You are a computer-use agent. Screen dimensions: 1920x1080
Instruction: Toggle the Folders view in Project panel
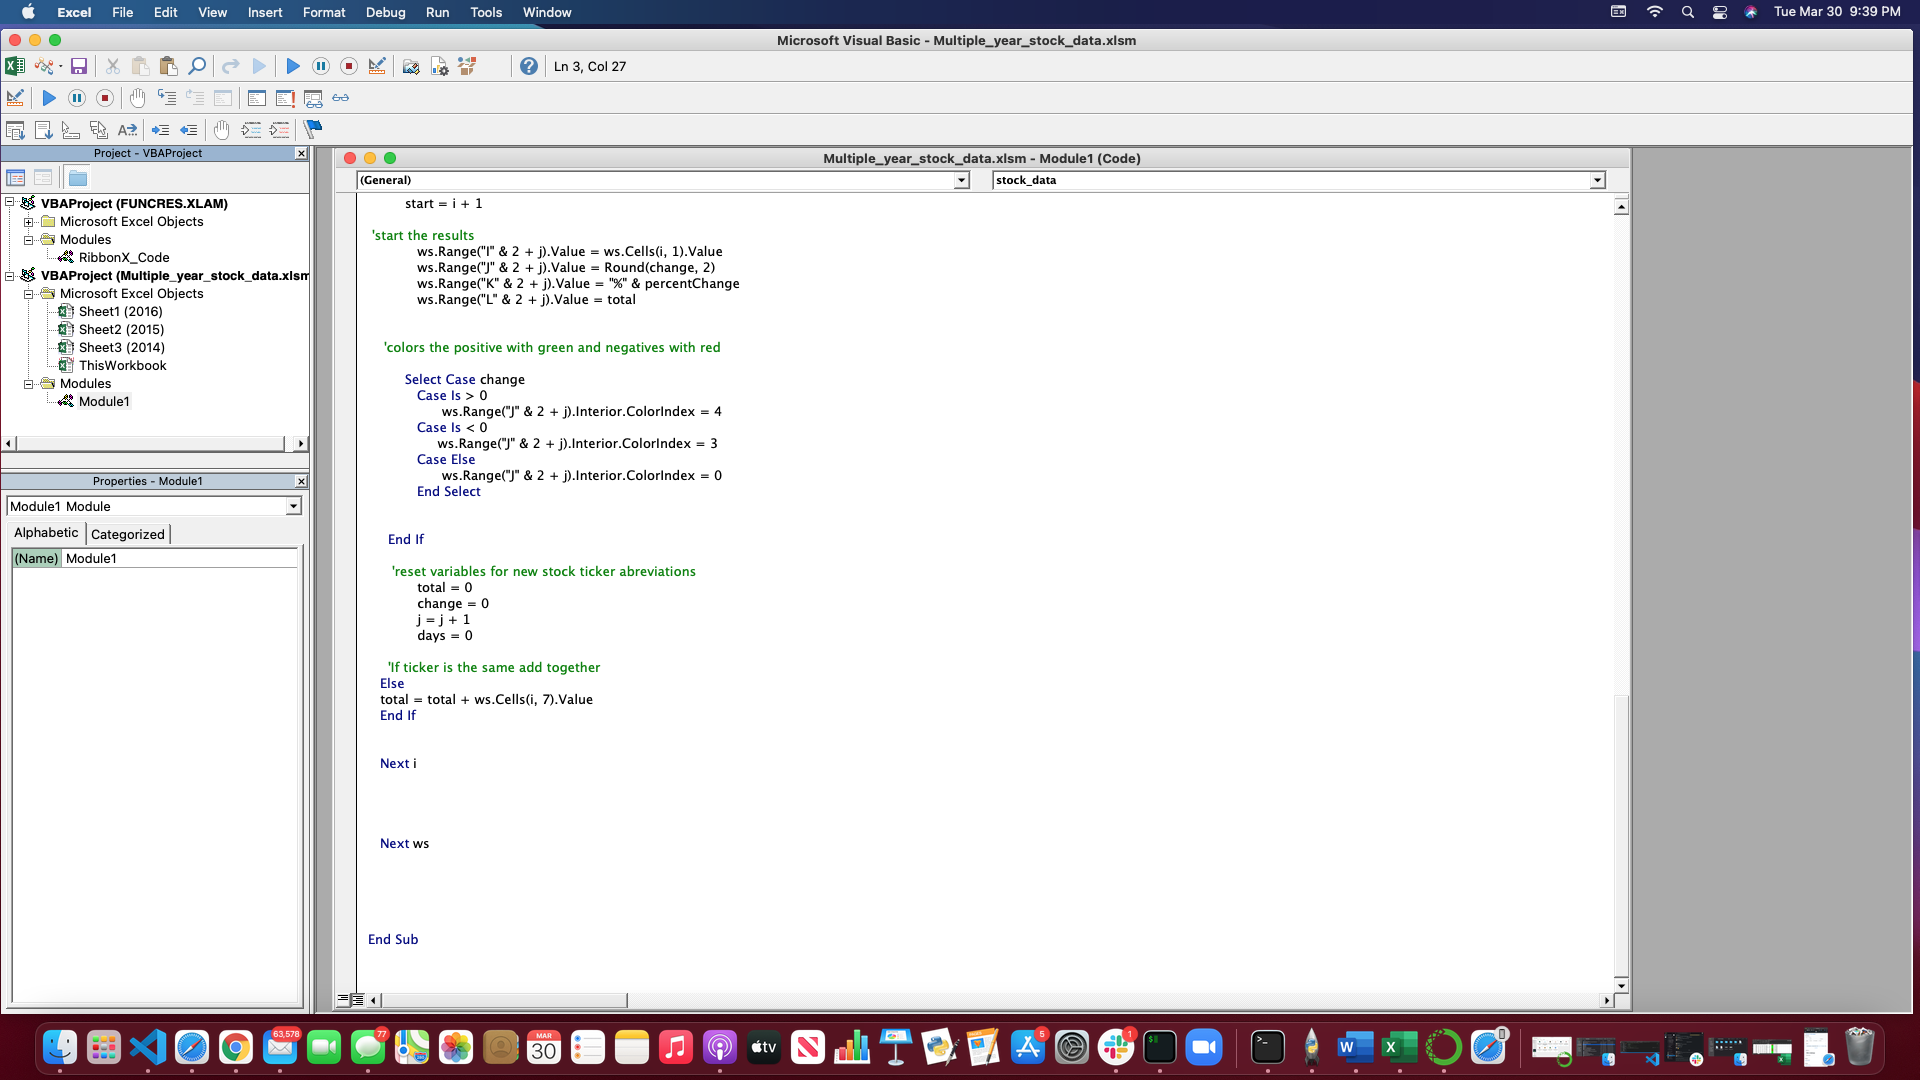click(77, 177)
